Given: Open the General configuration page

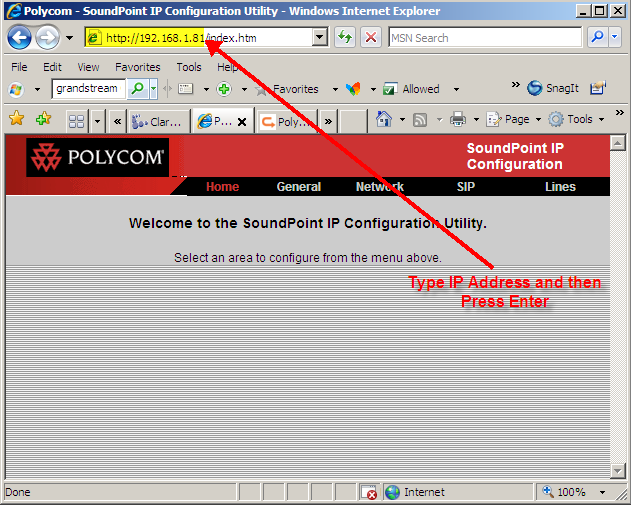Looking at the screenshot, I should [x=299, y=187].
